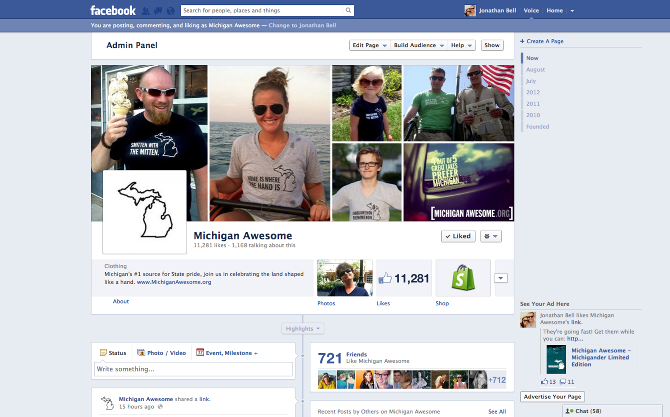The image size is (670, 417).
Task: Click the Show admin panel button
Action: (492, 45)
